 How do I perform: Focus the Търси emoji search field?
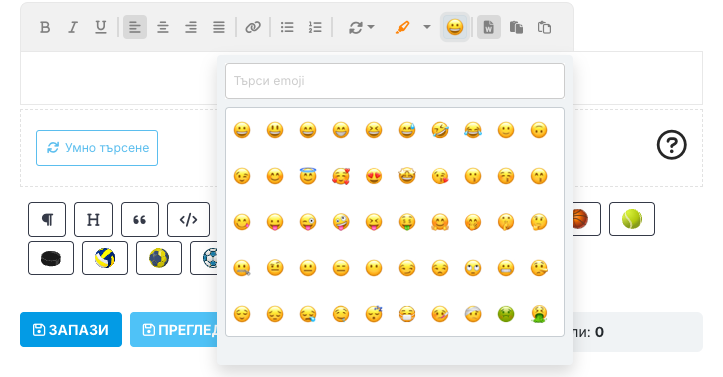[395, 81]
